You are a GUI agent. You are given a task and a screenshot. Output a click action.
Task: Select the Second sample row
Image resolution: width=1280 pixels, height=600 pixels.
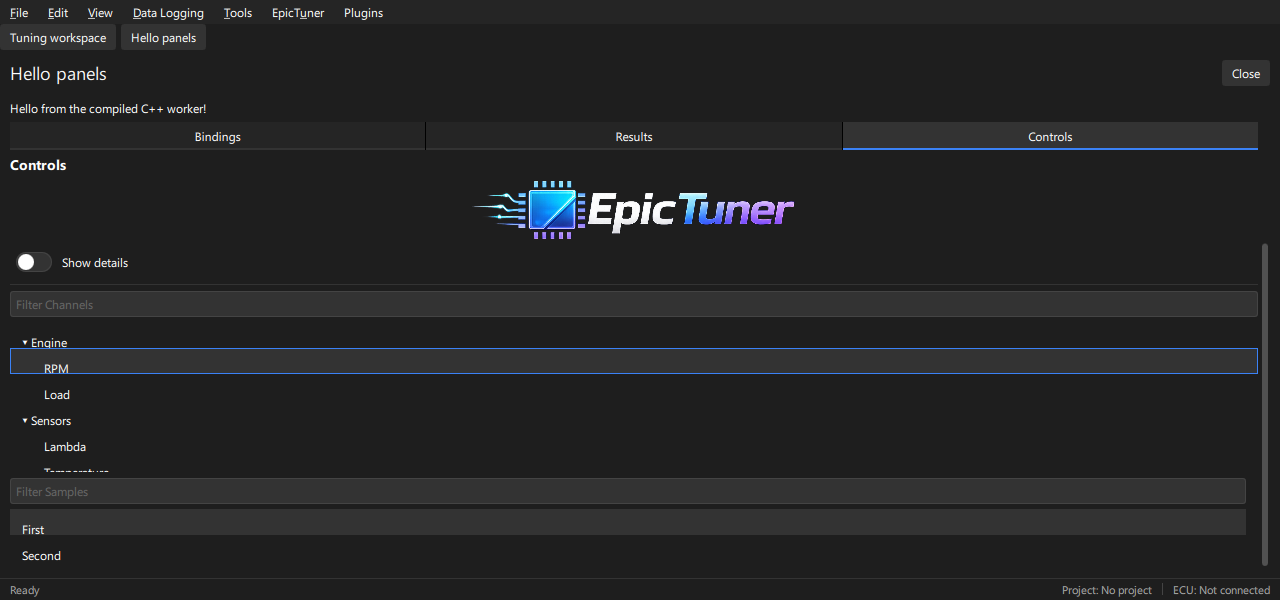coord(628,556)
